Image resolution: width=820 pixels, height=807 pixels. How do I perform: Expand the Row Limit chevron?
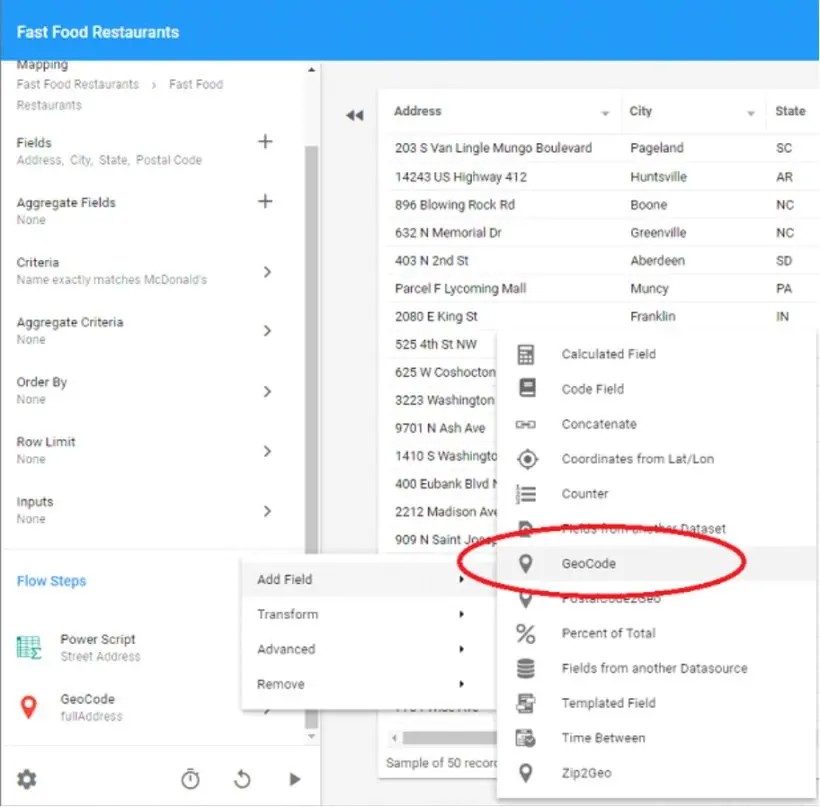[x=267, y=451]
